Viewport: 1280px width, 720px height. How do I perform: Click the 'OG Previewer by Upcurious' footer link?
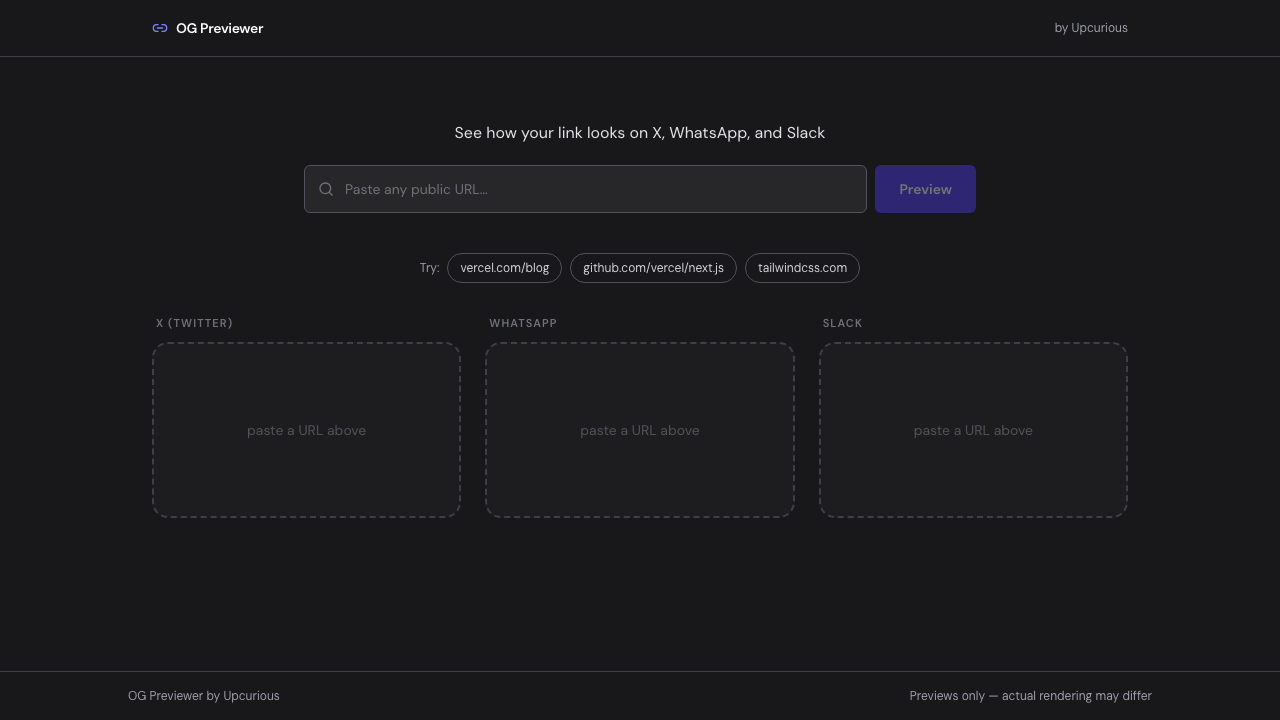point(204,696)
